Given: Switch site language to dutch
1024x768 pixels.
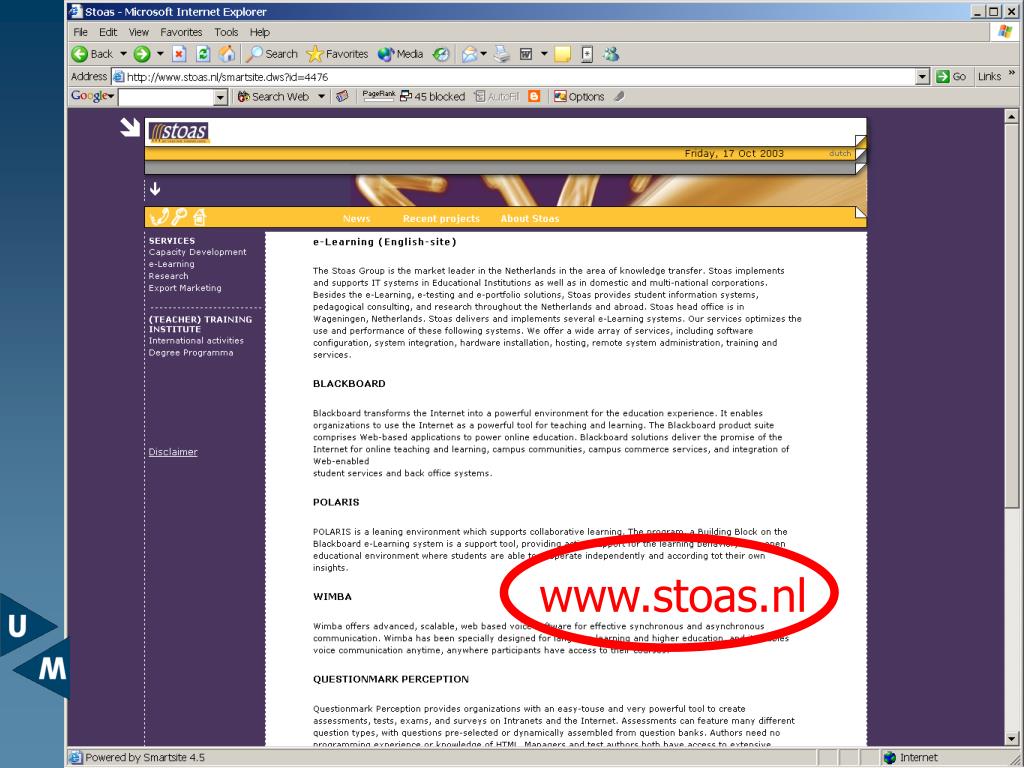Looking at the screenshot, I should pyautogui.click(x=840, y=153).
